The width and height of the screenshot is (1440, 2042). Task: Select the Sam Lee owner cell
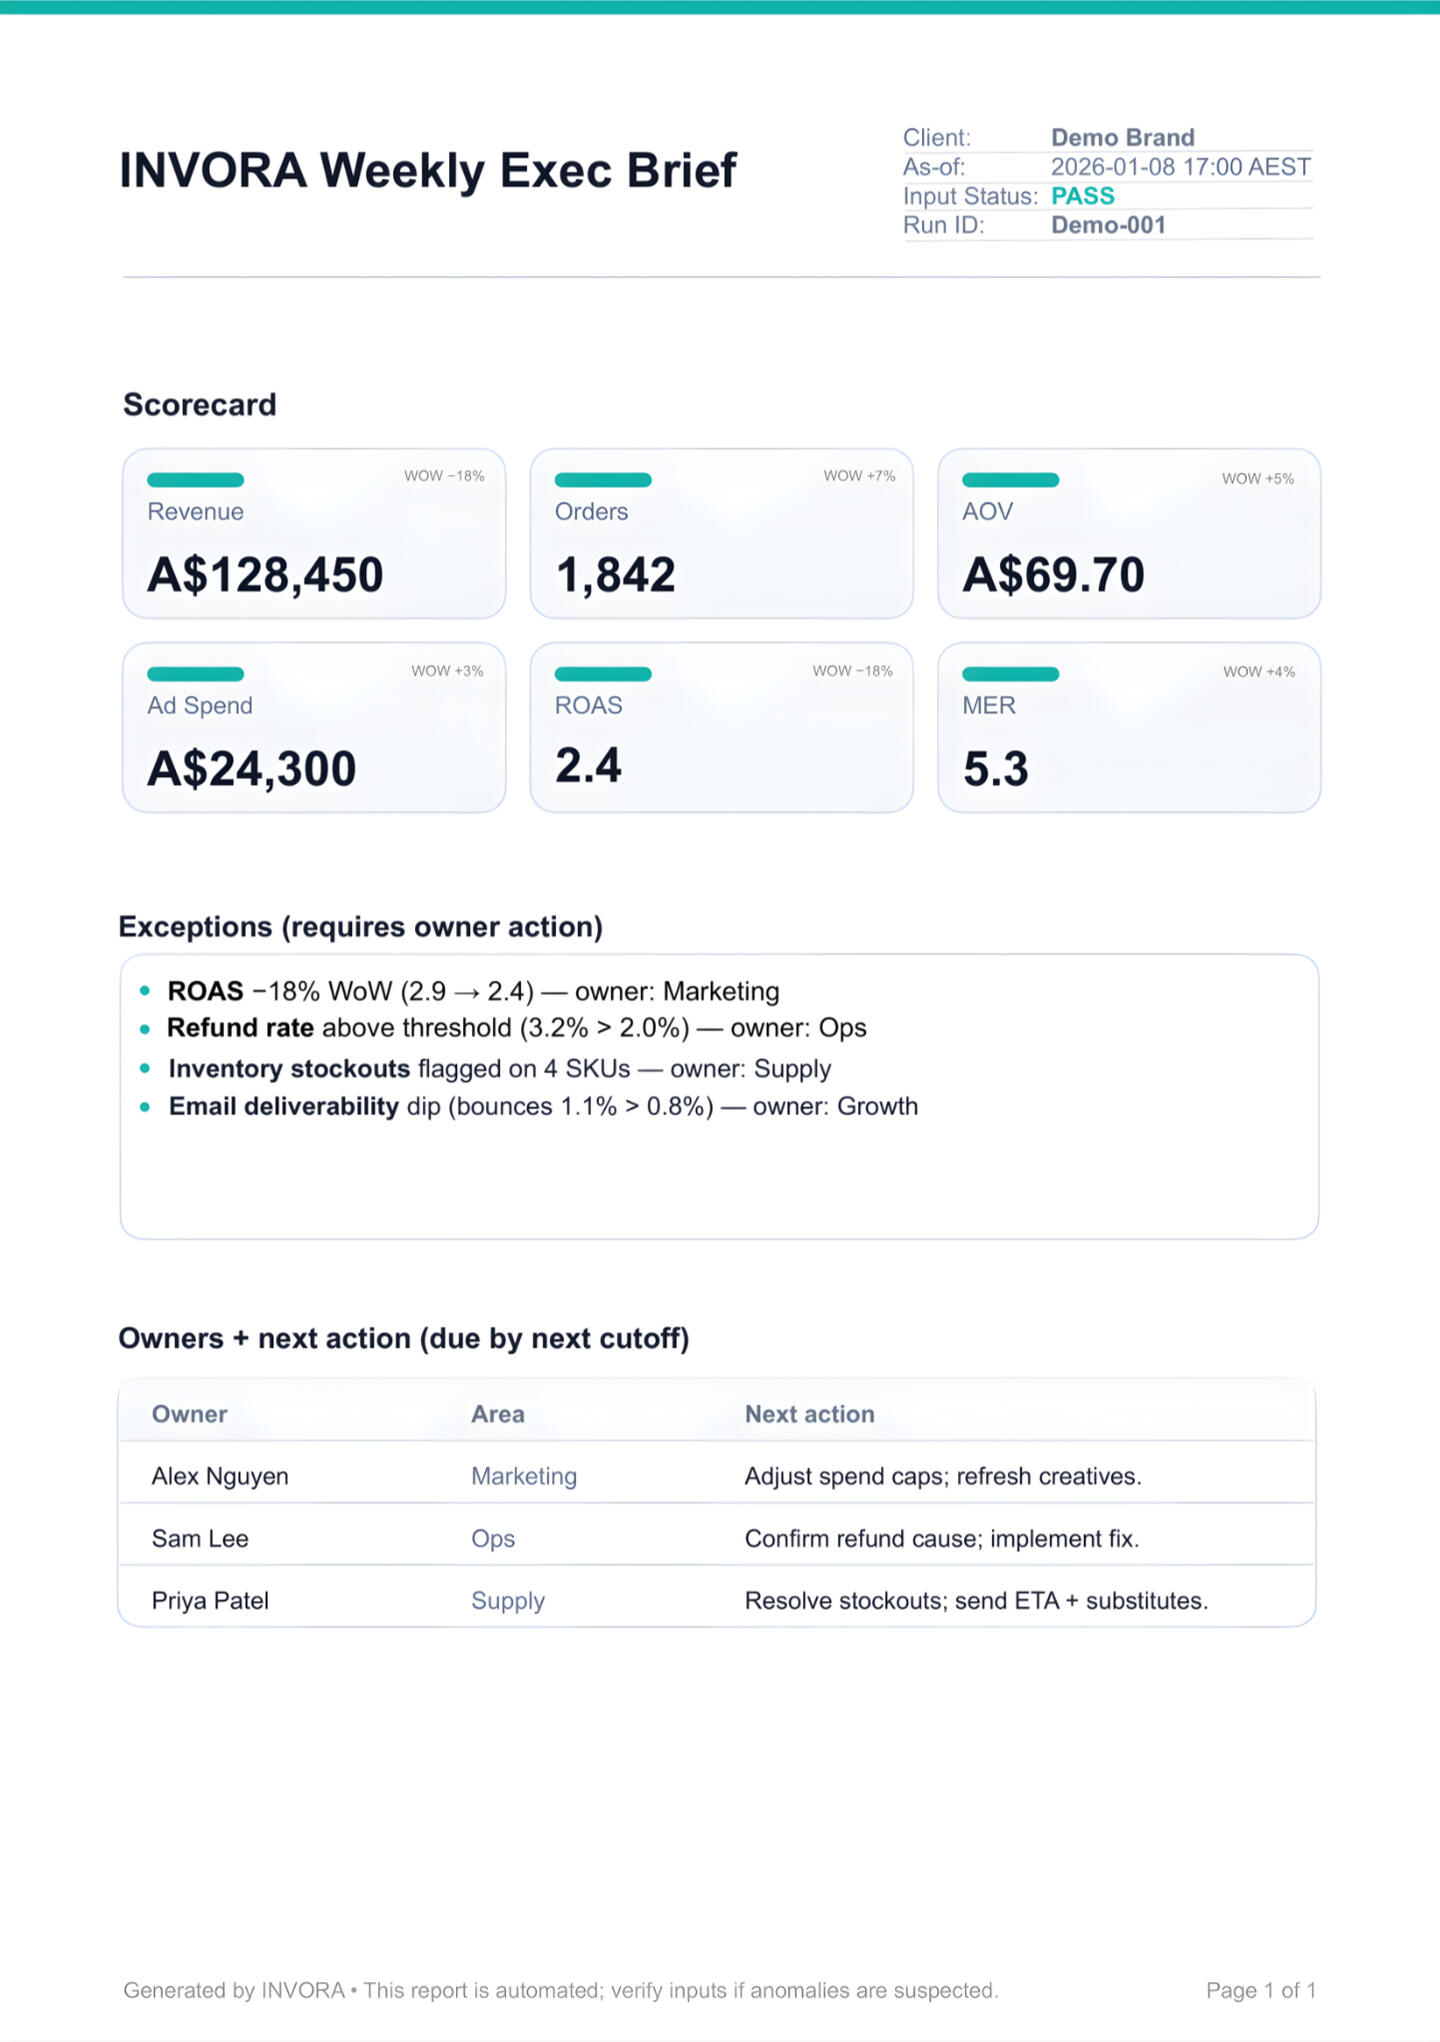coord(200,1538)
